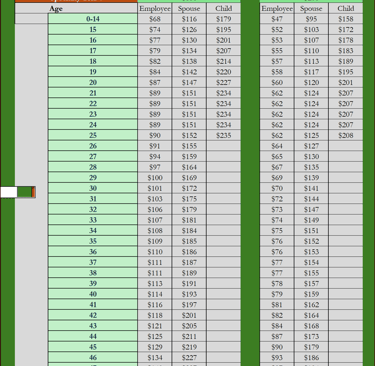Click the age 40 label cell
This screenshot has width=375, height=366.
93,294
